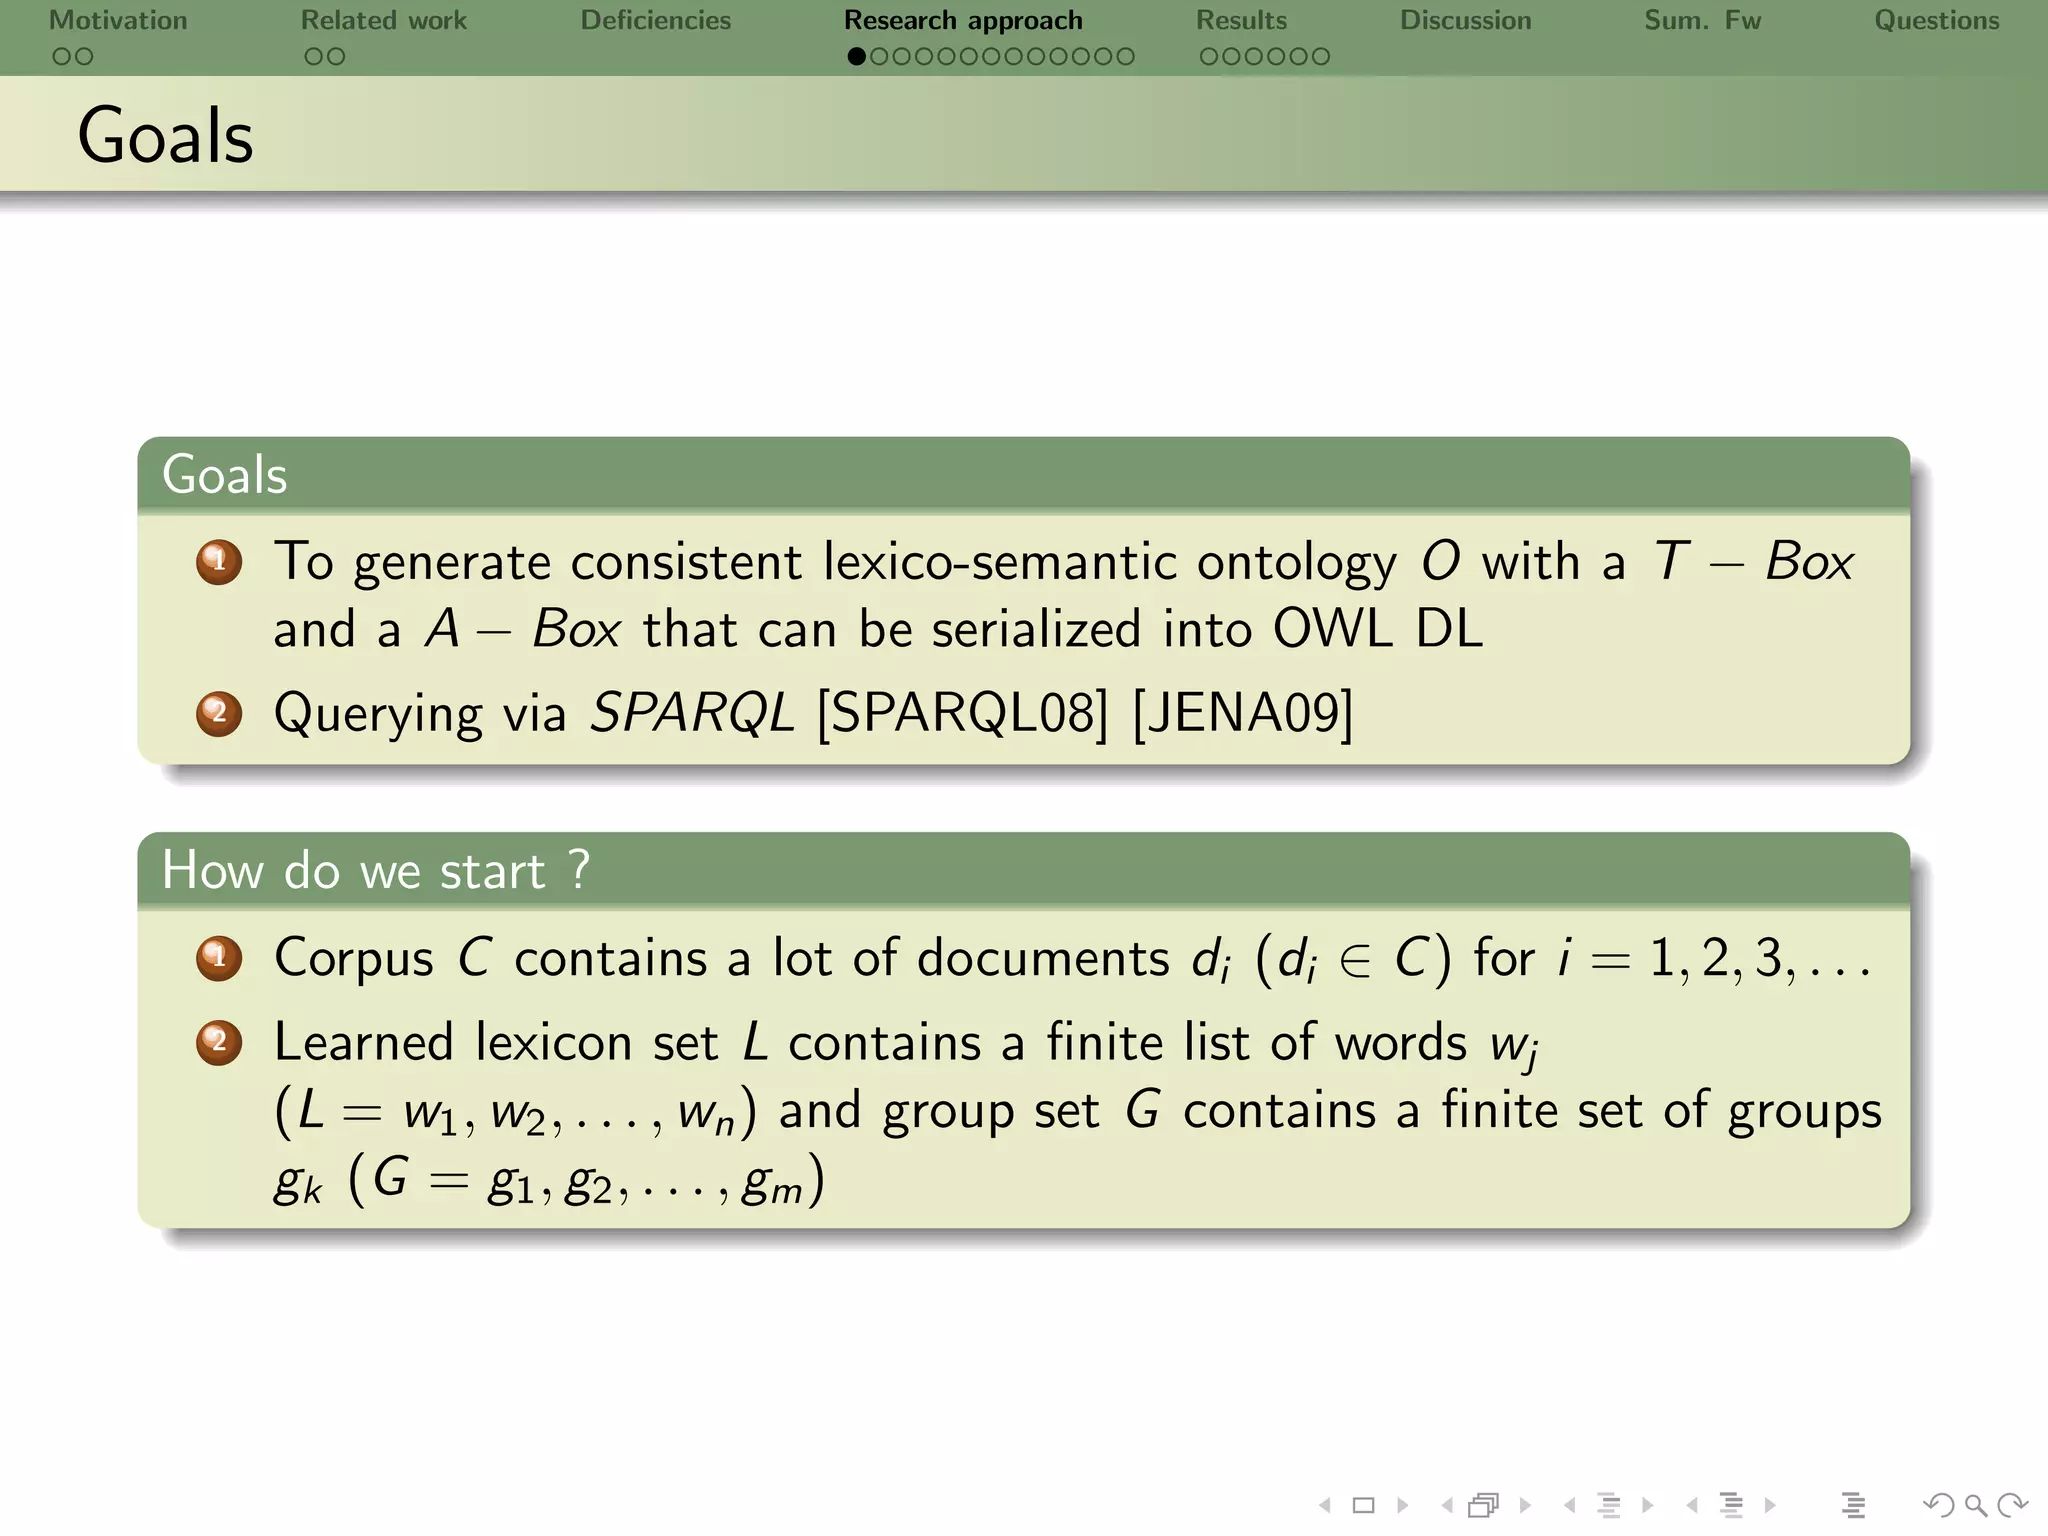Click the large 'Goals' frame title
Image resolution: width=2048 pixels, height=1536 pixels.
tap(166, 135)
